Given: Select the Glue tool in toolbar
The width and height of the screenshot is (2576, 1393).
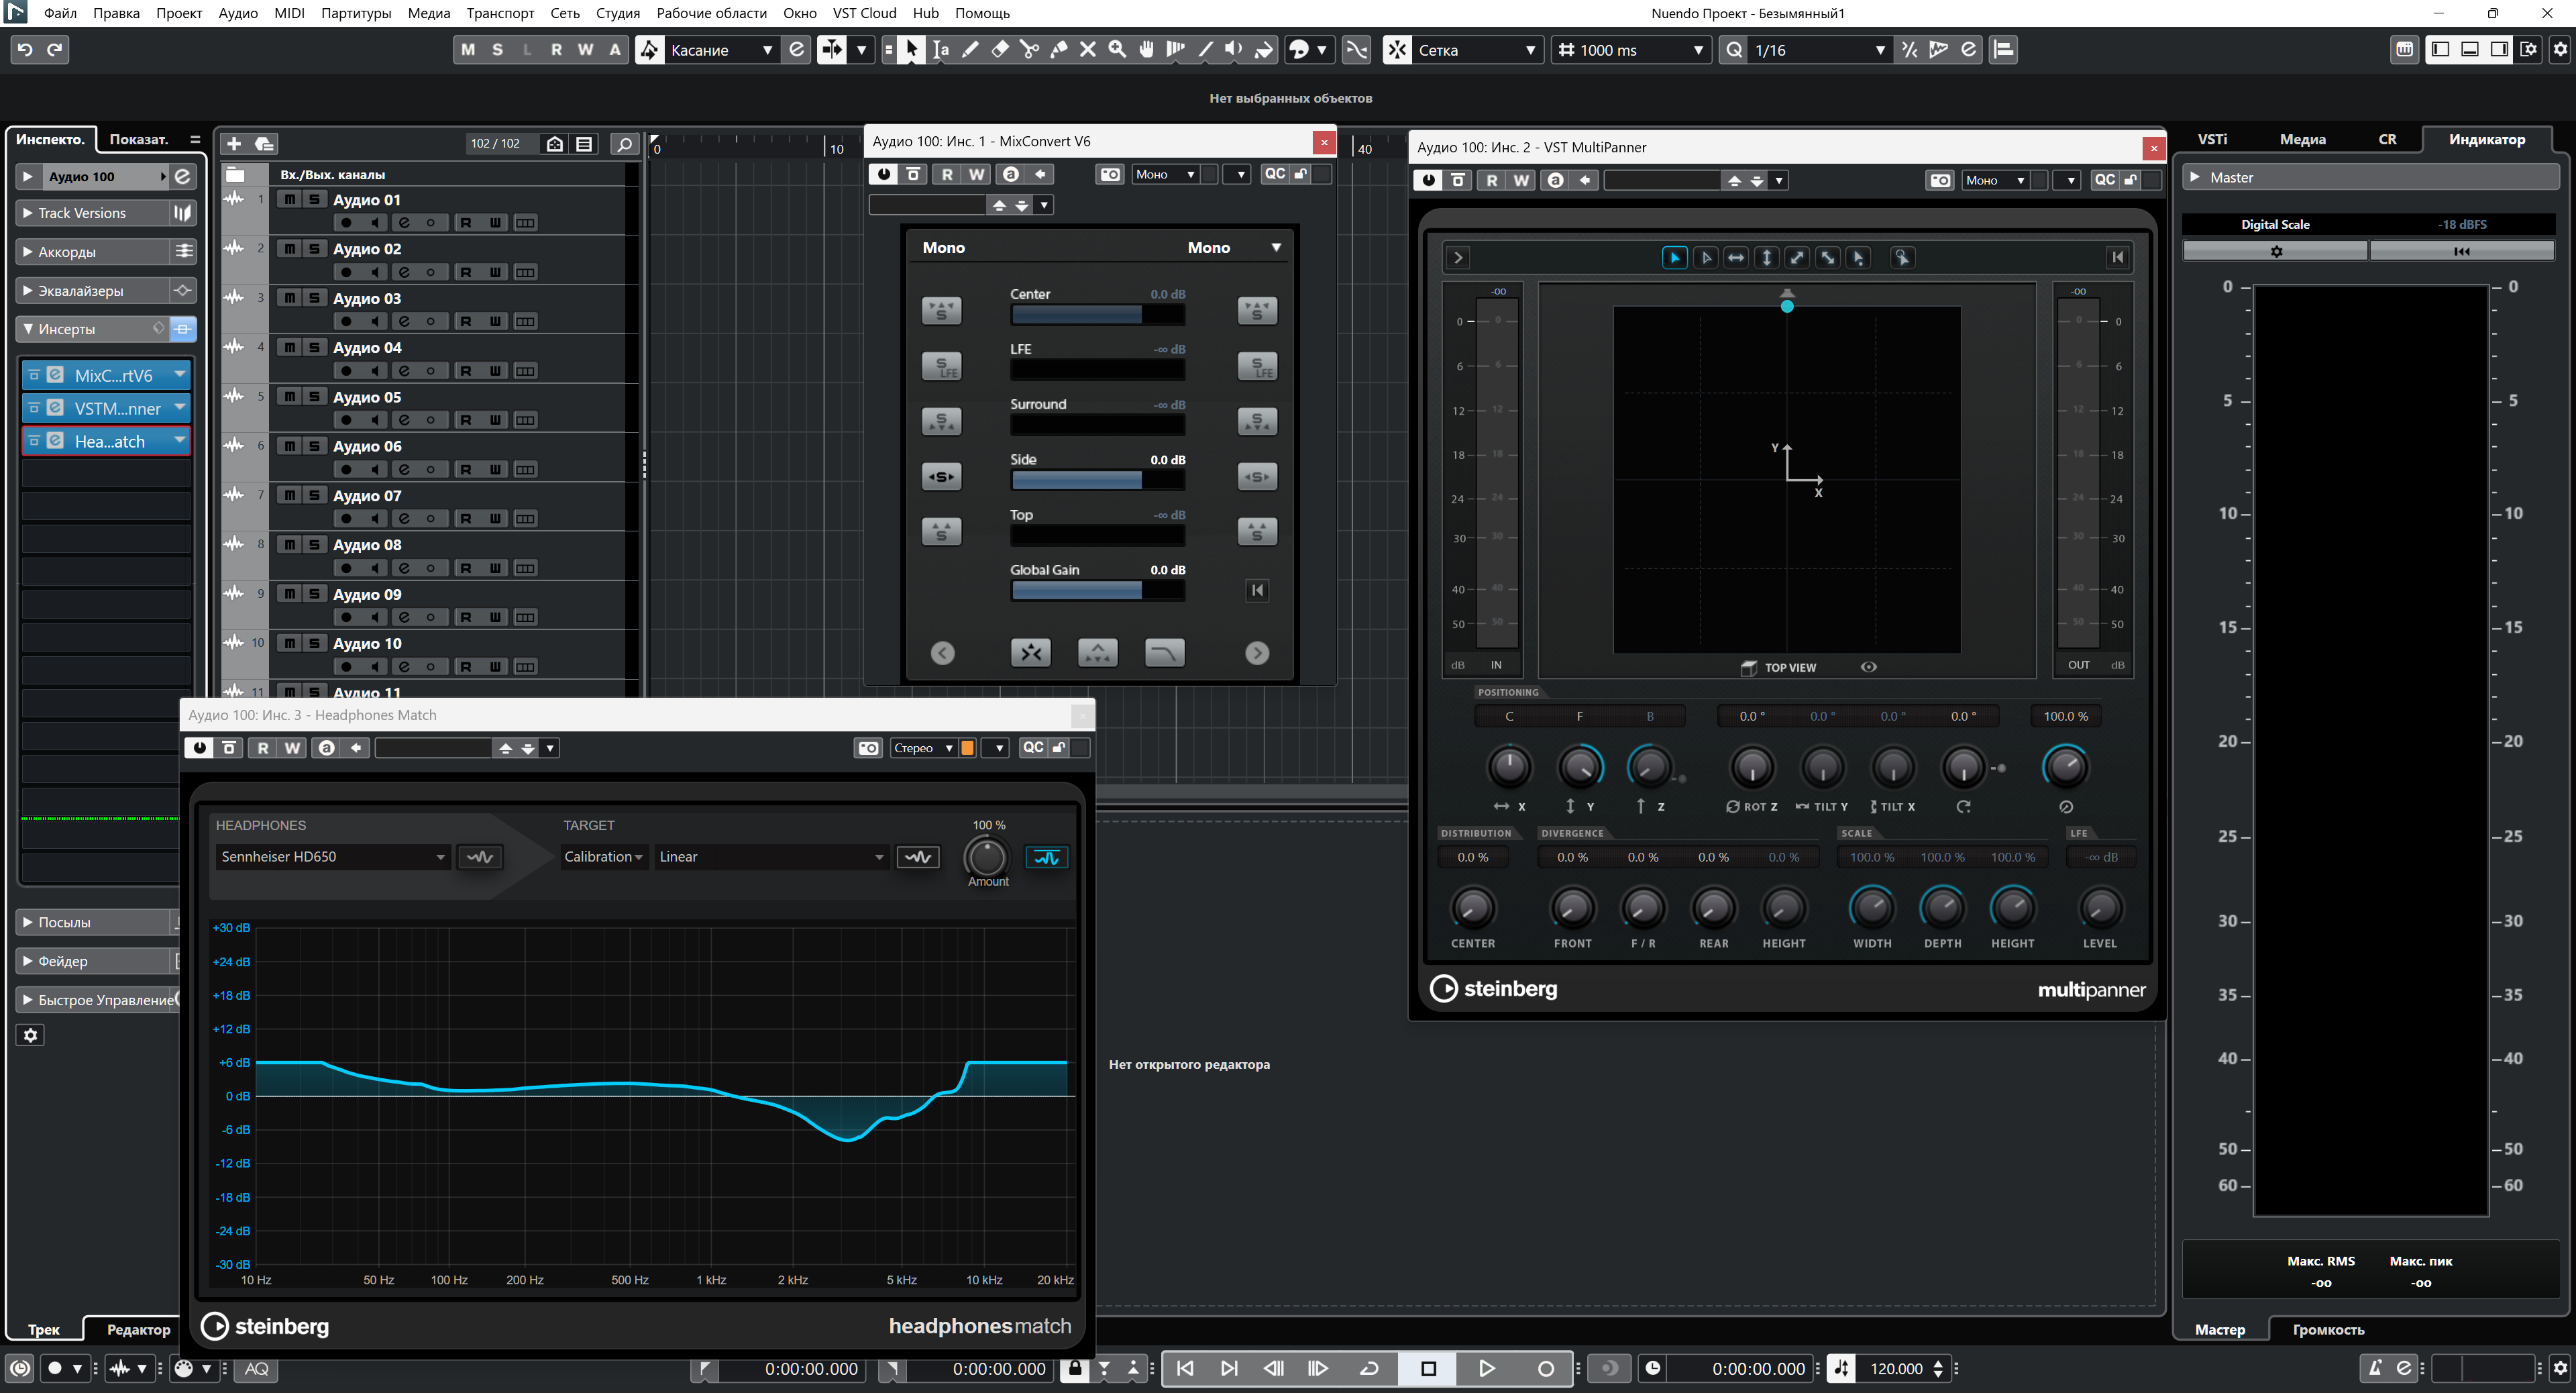Looking at the screenshot, I should (1058, 50).
